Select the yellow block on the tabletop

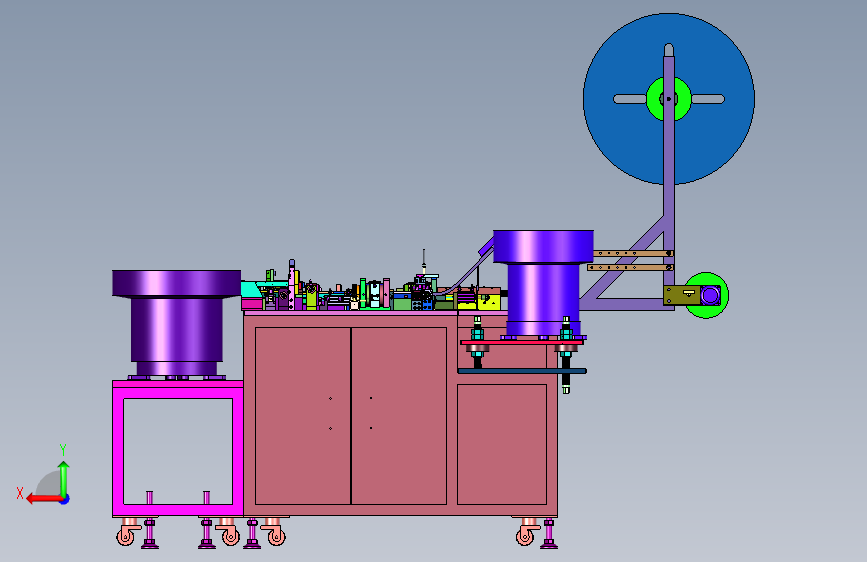tap(489, 302)
